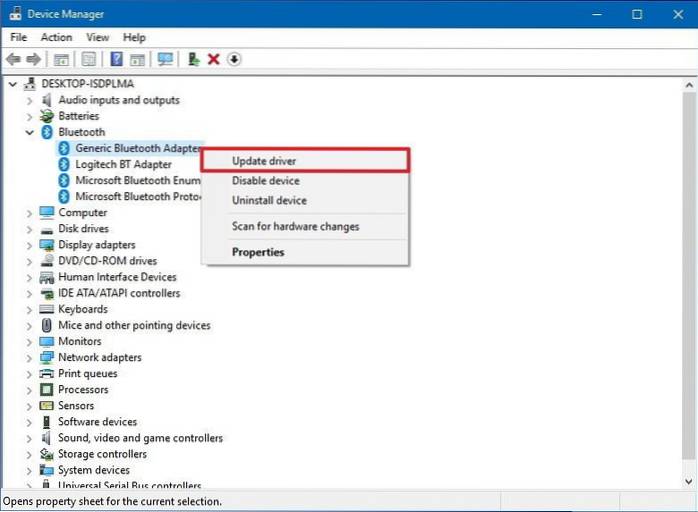Click the Logitech BT Adapter Bluetooth icon
Viewport: 698px width, 512px height.
click(x=65, y=164)
